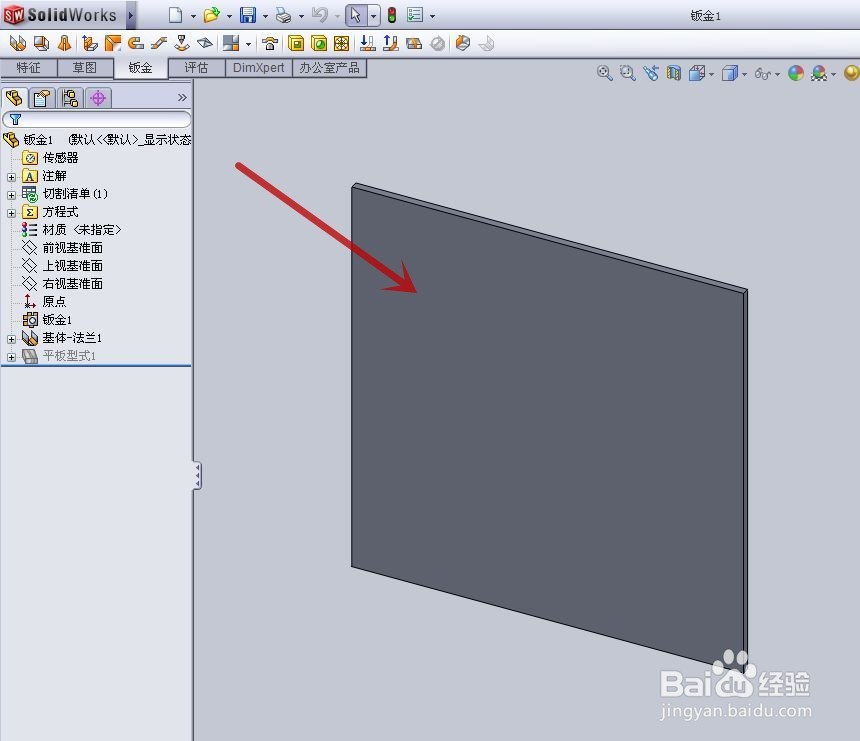Click the Convert to Sheet Metal tool
The width and height of the screenshot is (860, 741).
pos(41,43)
